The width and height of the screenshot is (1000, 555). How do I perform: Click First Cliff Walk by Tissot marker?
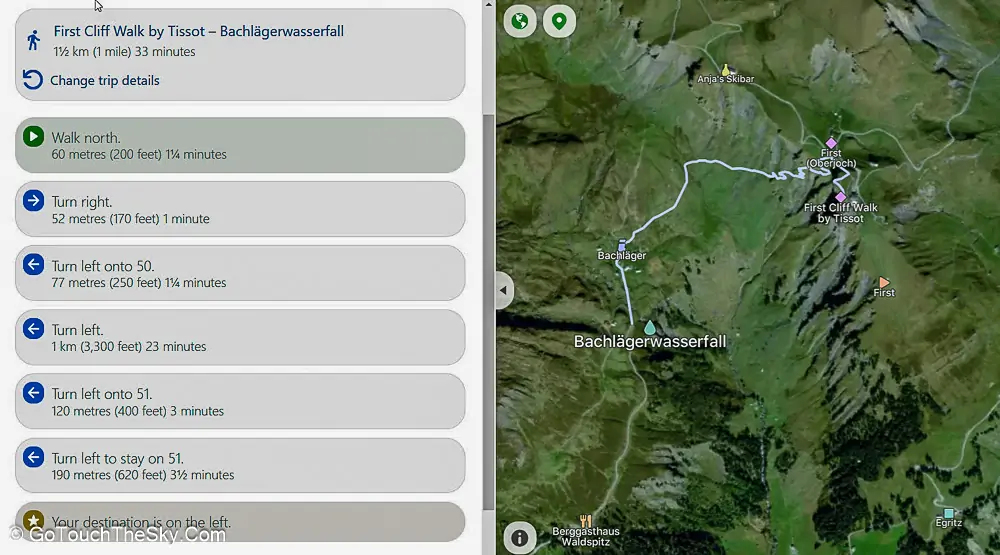[x=841, y=197]
